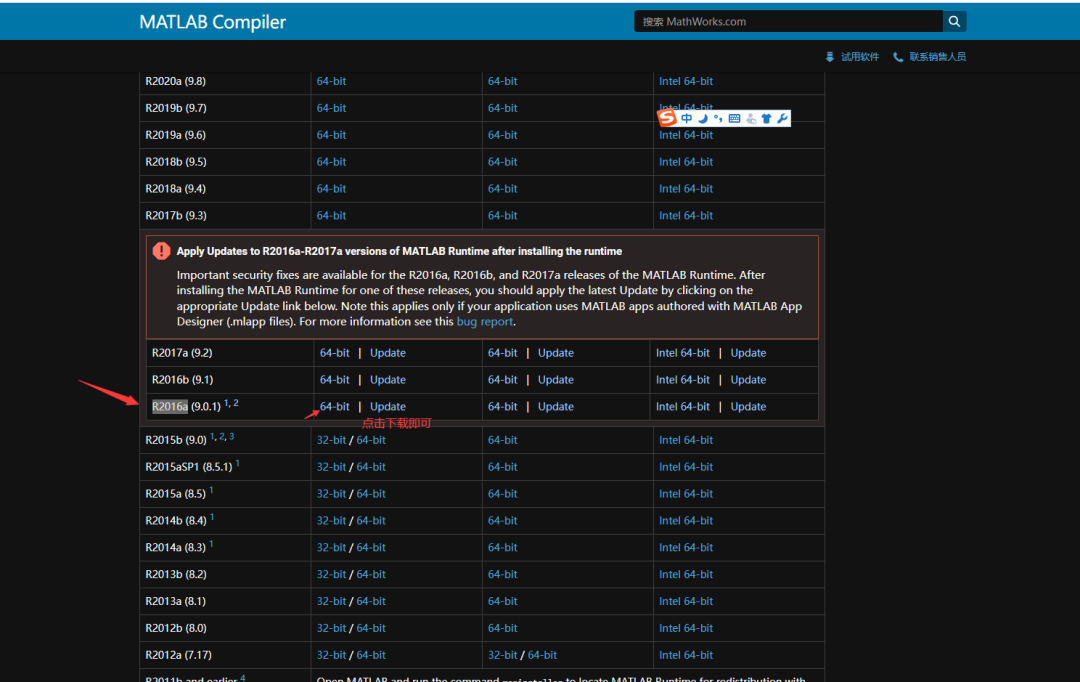Download Intel 64-bit for R2015aSP1 (8.5.1)
Viewport: 1080px width, 682px height.
tap(685, 467)
